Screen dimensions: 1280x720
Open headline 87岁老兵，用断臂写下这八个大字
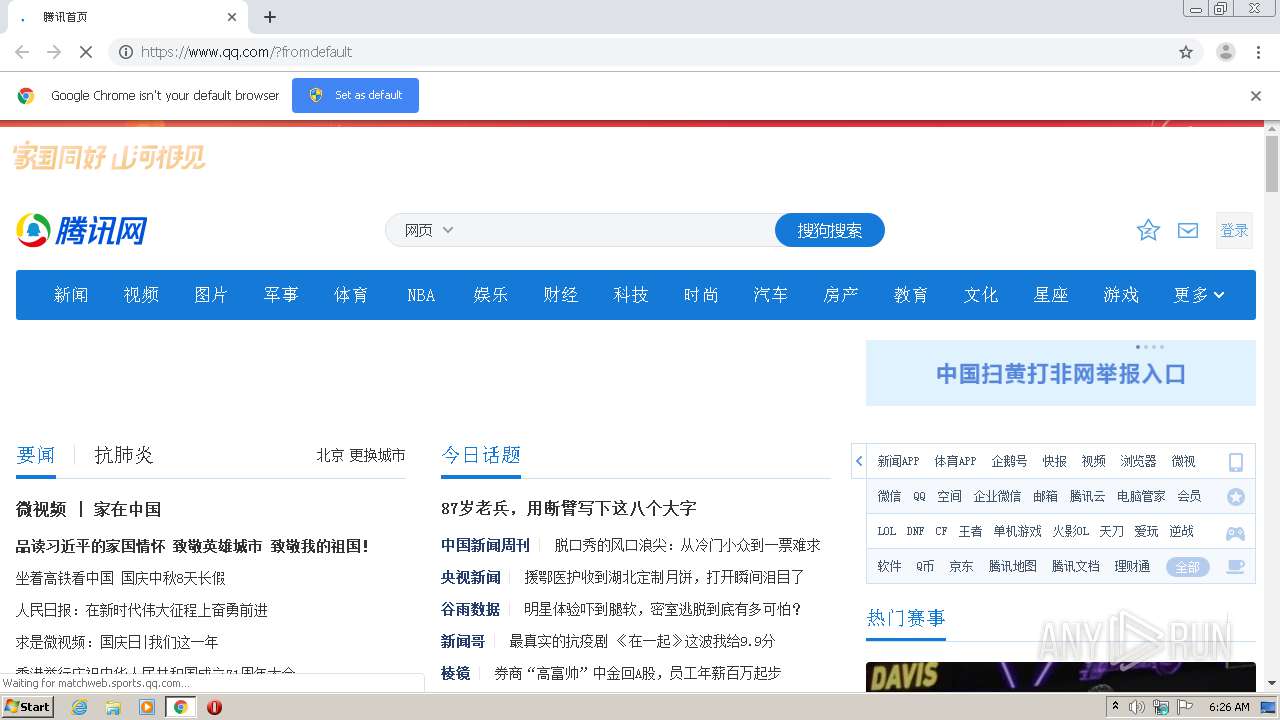(x=568, y=508)
